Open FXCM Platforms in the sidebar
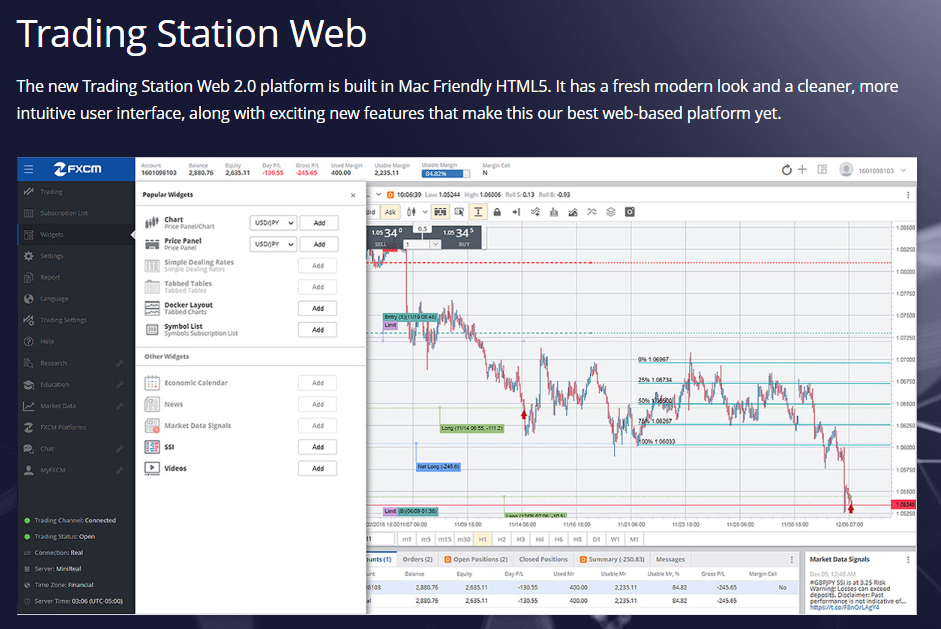This screenshot has width=941, height=629. [x=76, y=427]
